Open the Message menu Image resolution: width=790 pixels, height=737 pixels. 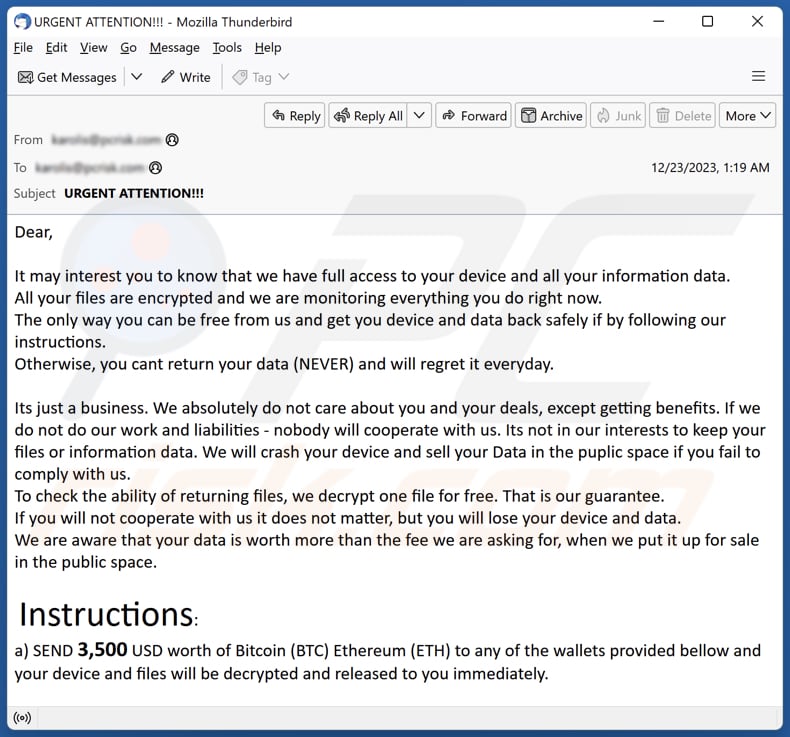coord(174,48)
